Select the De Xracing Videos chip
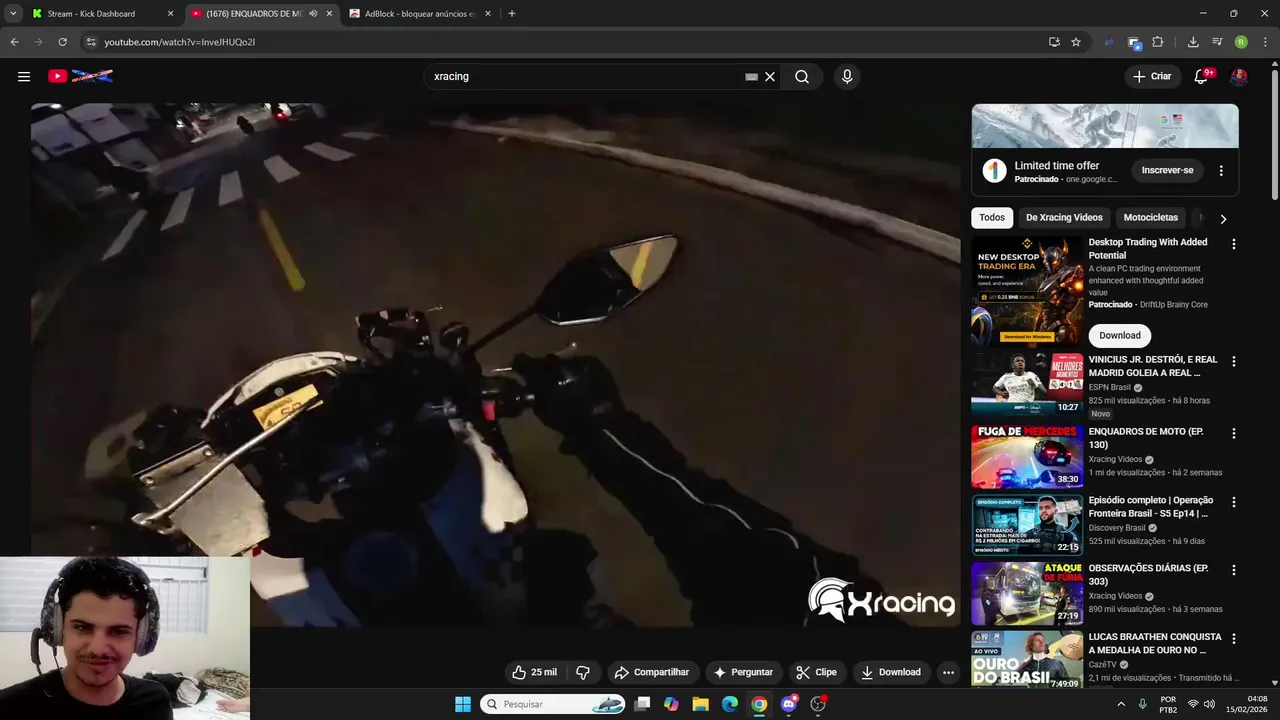The image size is (1280, 720). click(x=1064, y=217)
